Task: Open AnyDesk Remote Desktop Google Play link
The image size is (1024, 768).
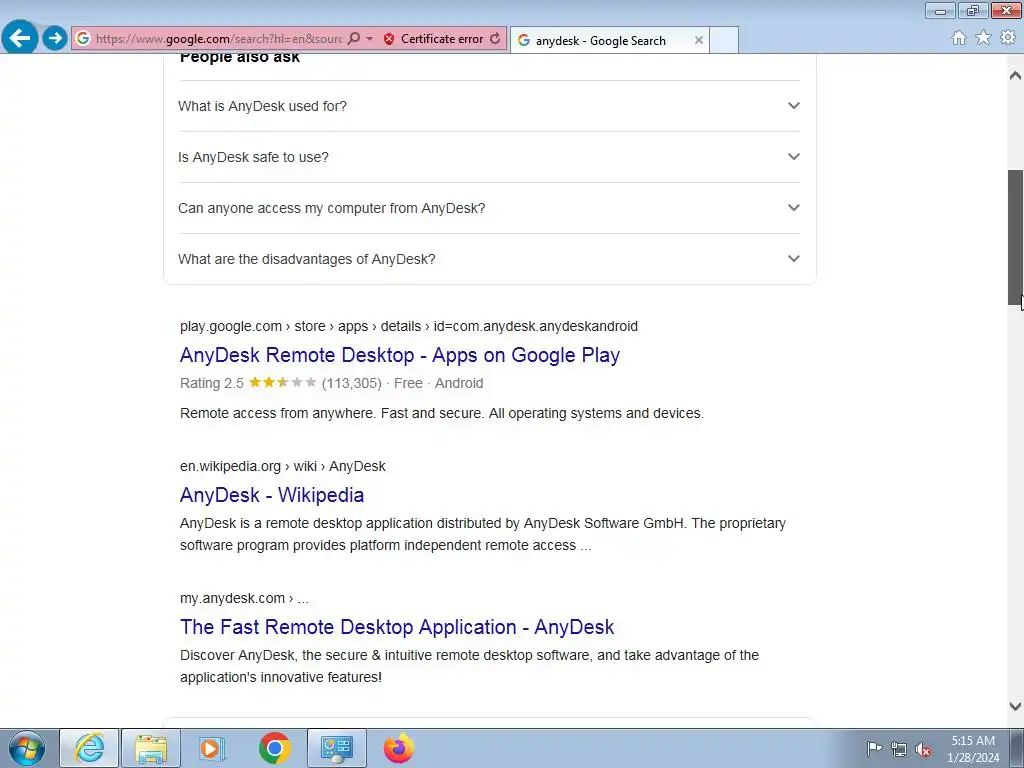Action: 400,355
